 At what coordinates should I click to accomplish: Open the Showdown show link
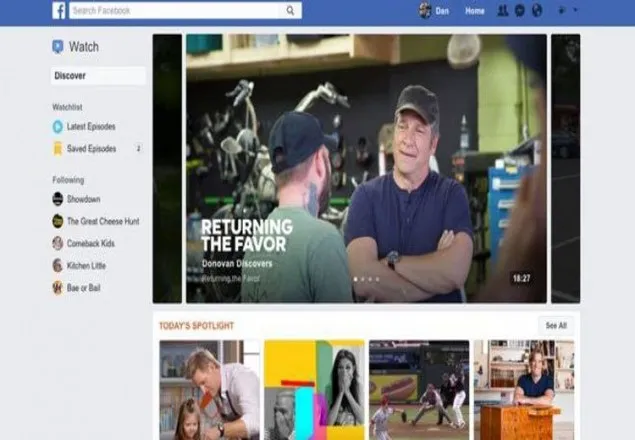(x=83, y=199)
